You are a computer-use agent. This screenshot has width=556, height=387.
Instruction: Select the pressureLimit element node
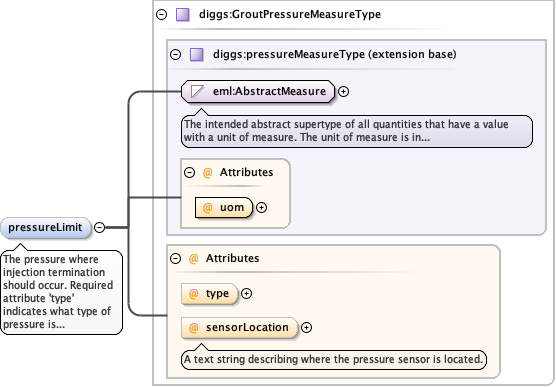(46, 227)
